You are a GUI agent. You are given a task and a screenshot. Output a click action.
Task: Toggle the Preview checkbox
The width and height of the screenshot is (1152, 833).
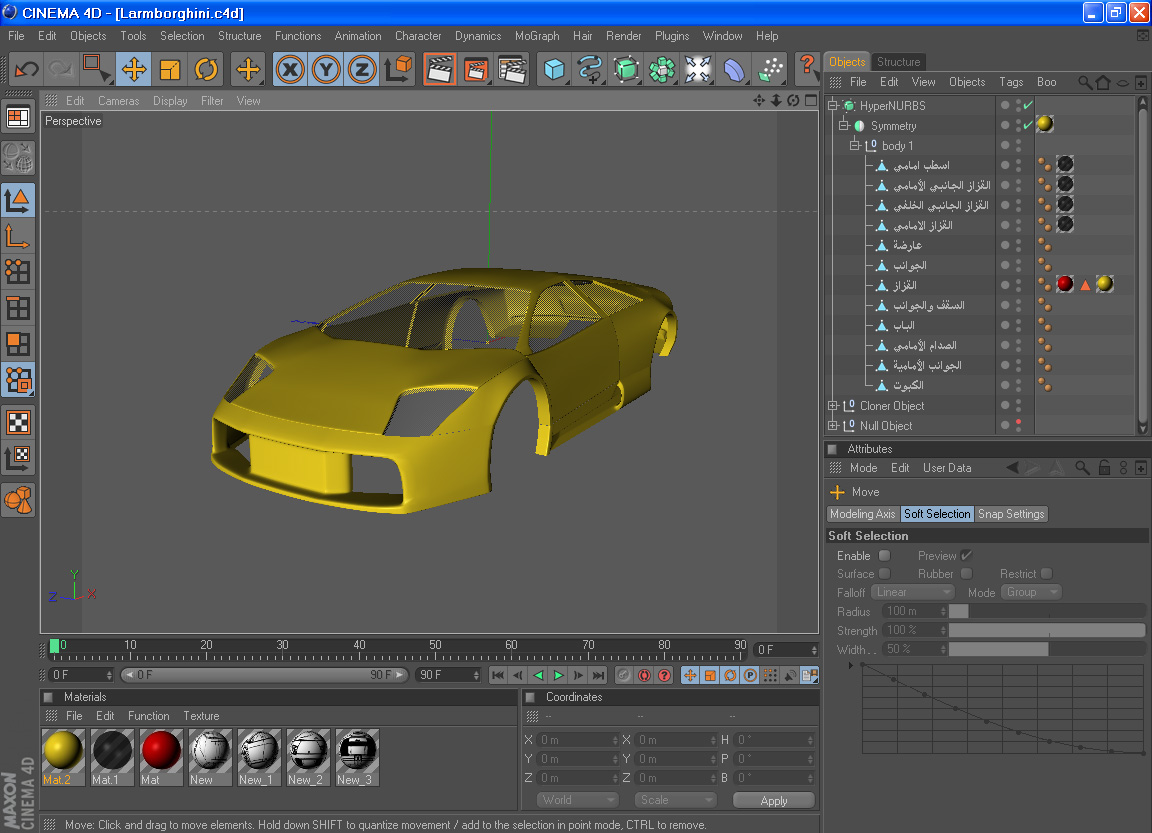point(967,556)
